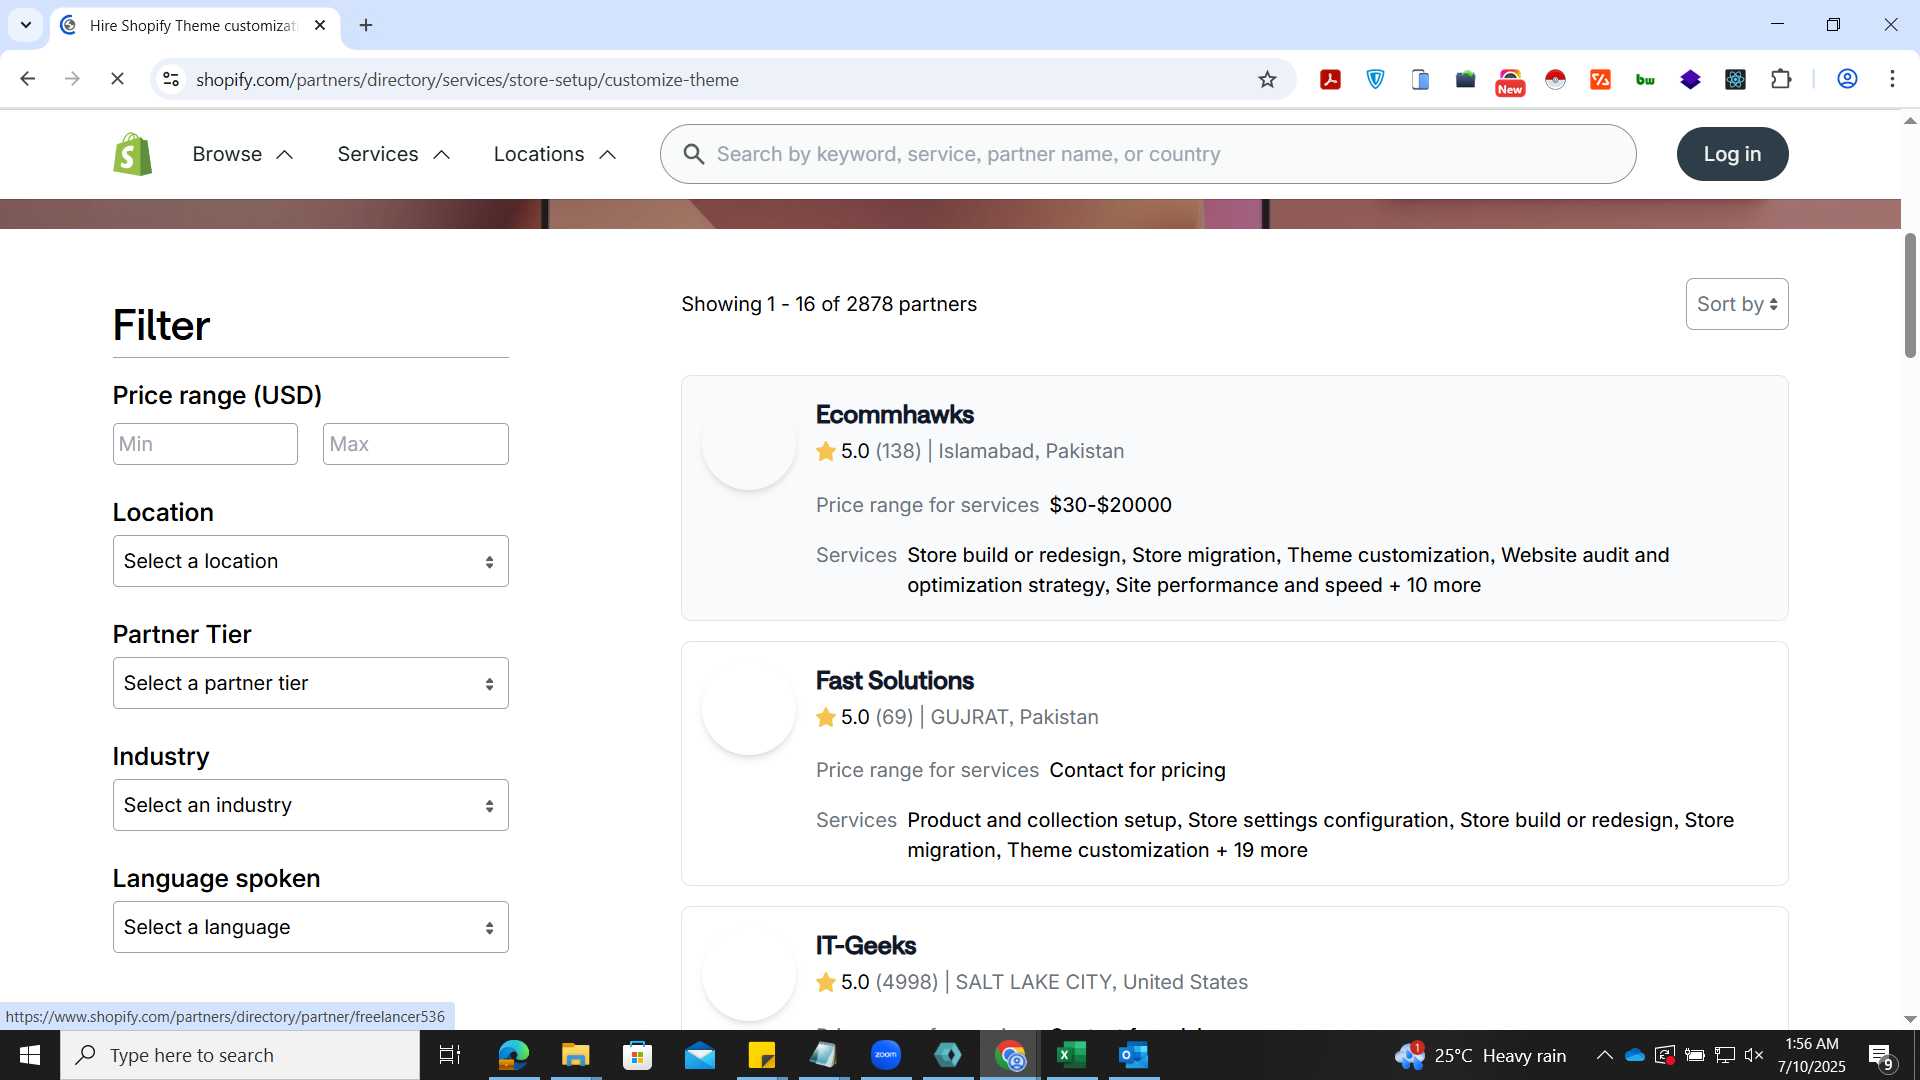
Task: Open Task View on the taskbar
Action: coord(450,1055)
